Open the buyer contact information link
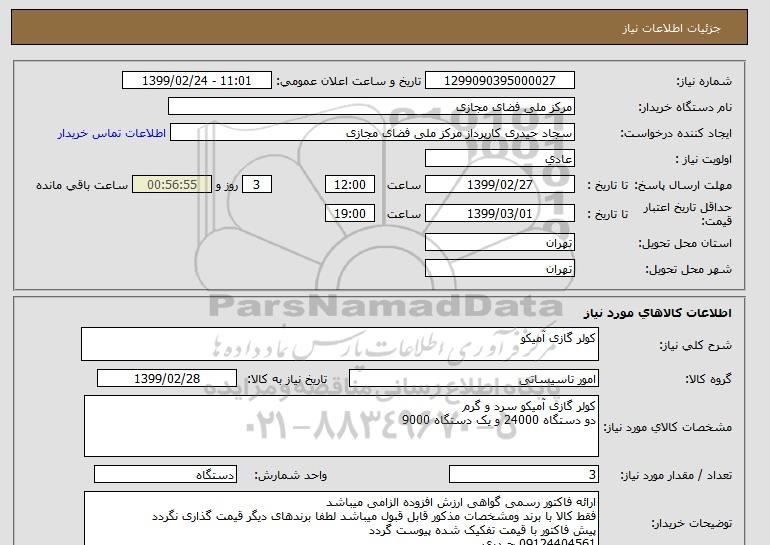This screenshot has height=545, width=770. tap(111, 134)
